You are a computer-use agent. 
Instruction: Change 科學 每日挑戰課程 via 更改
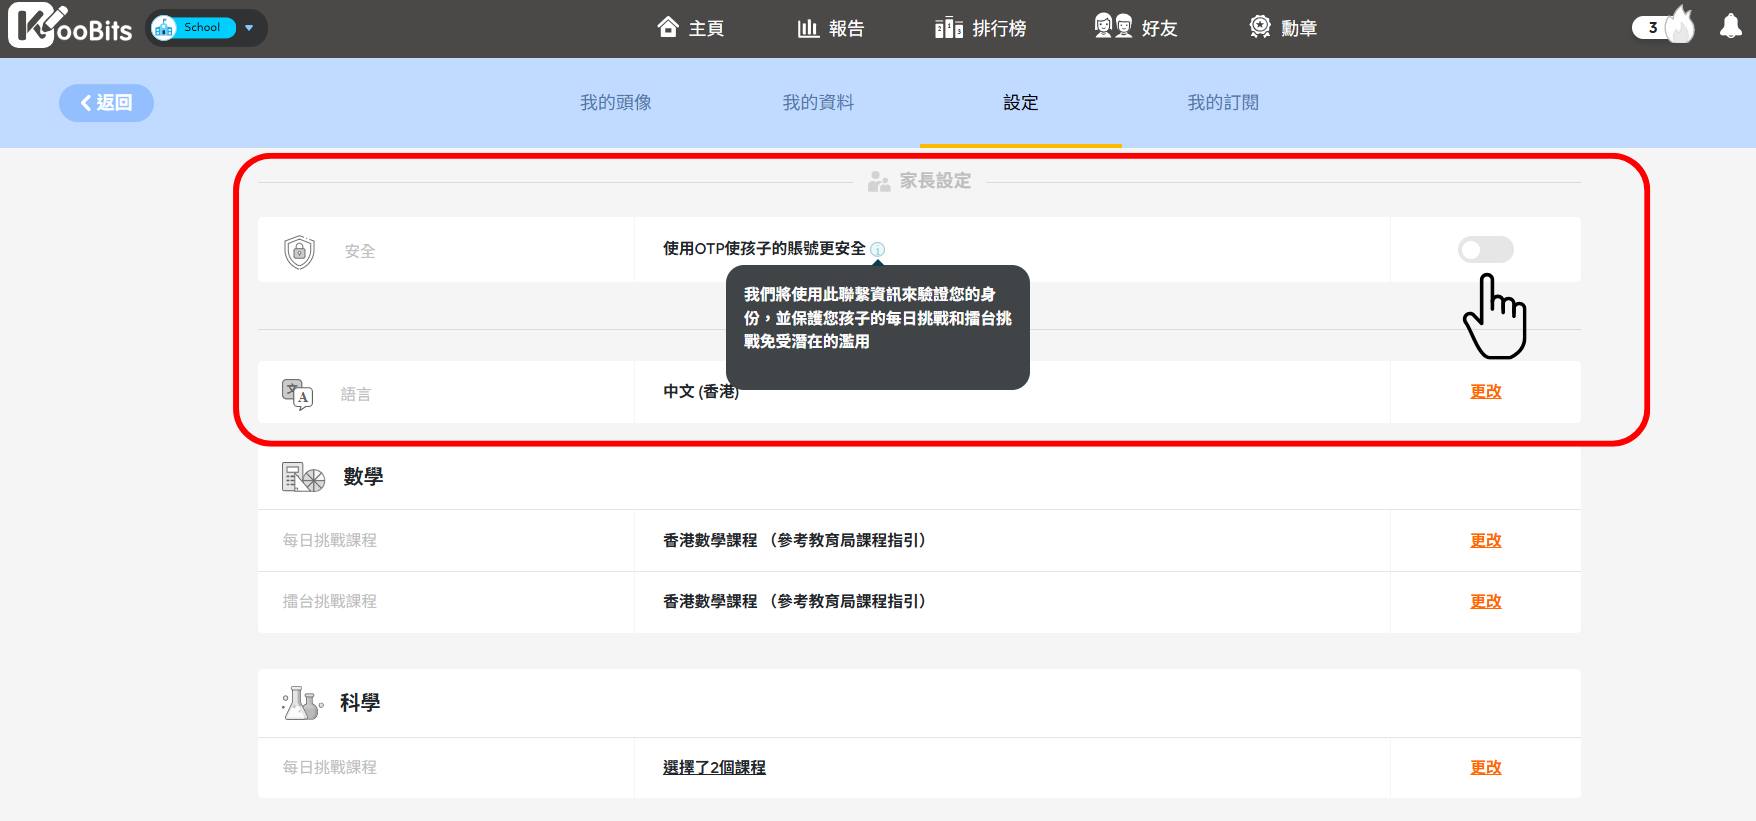1486,768
